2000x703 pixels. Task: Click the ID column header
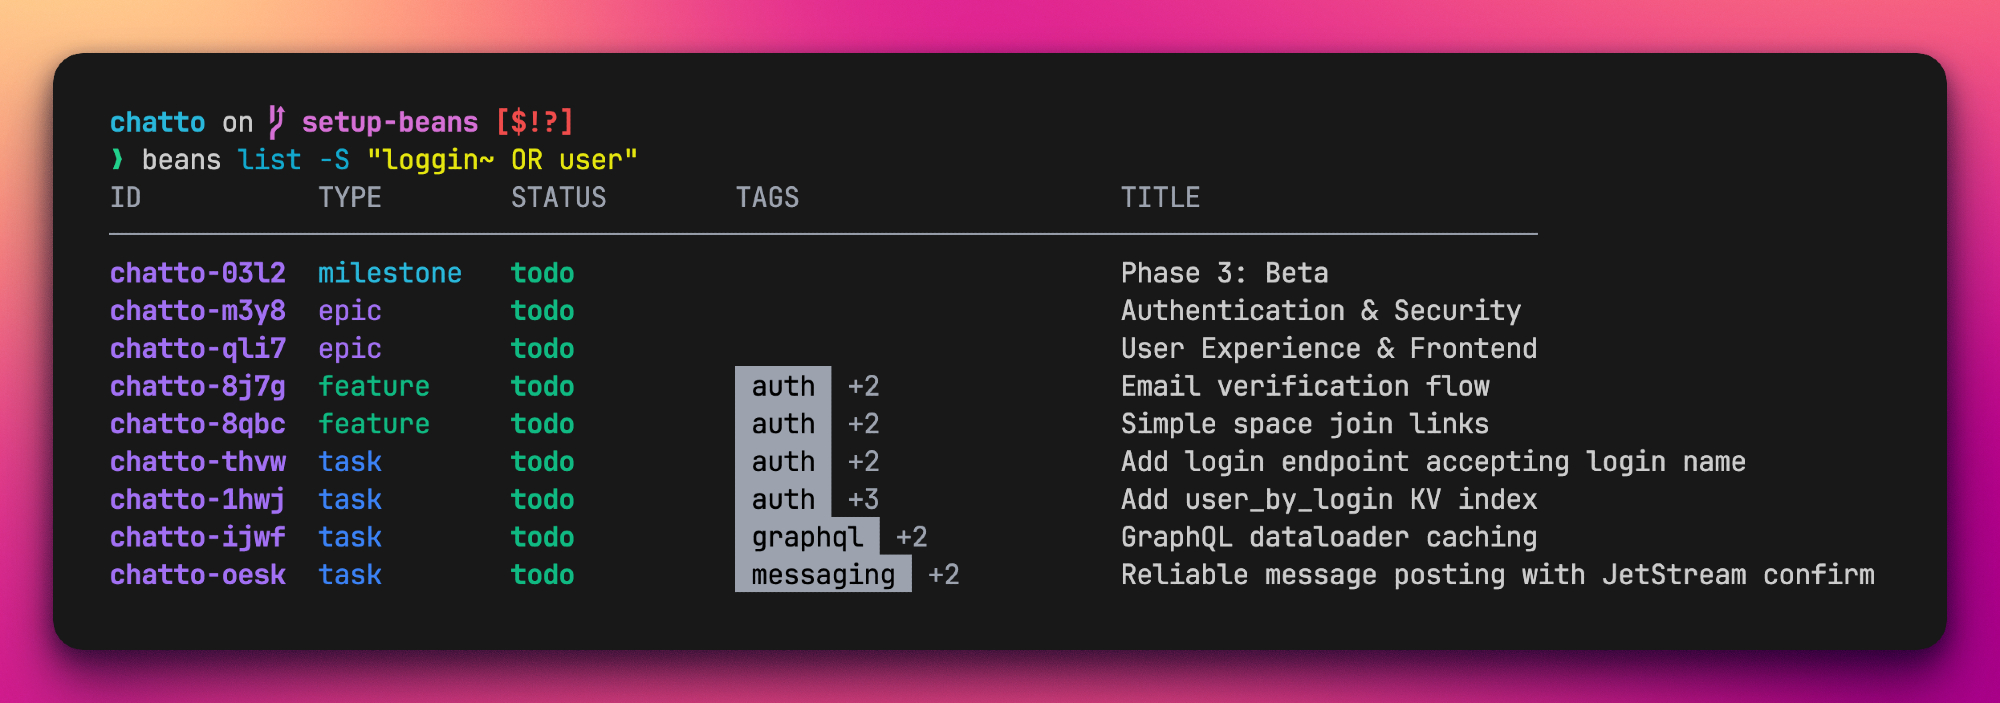pos(126,198)
